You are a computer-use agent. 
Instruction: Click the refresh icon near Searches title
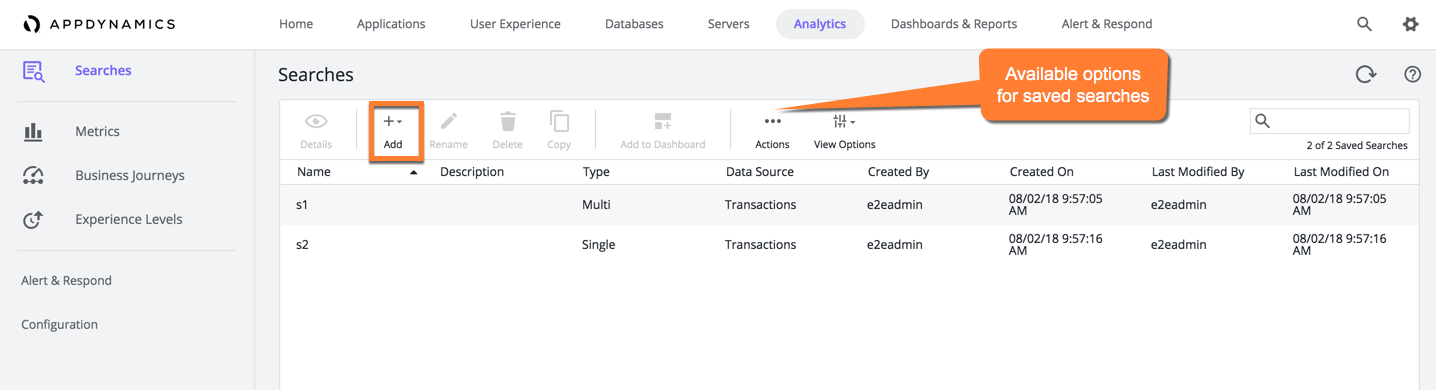coord(1365,74)
